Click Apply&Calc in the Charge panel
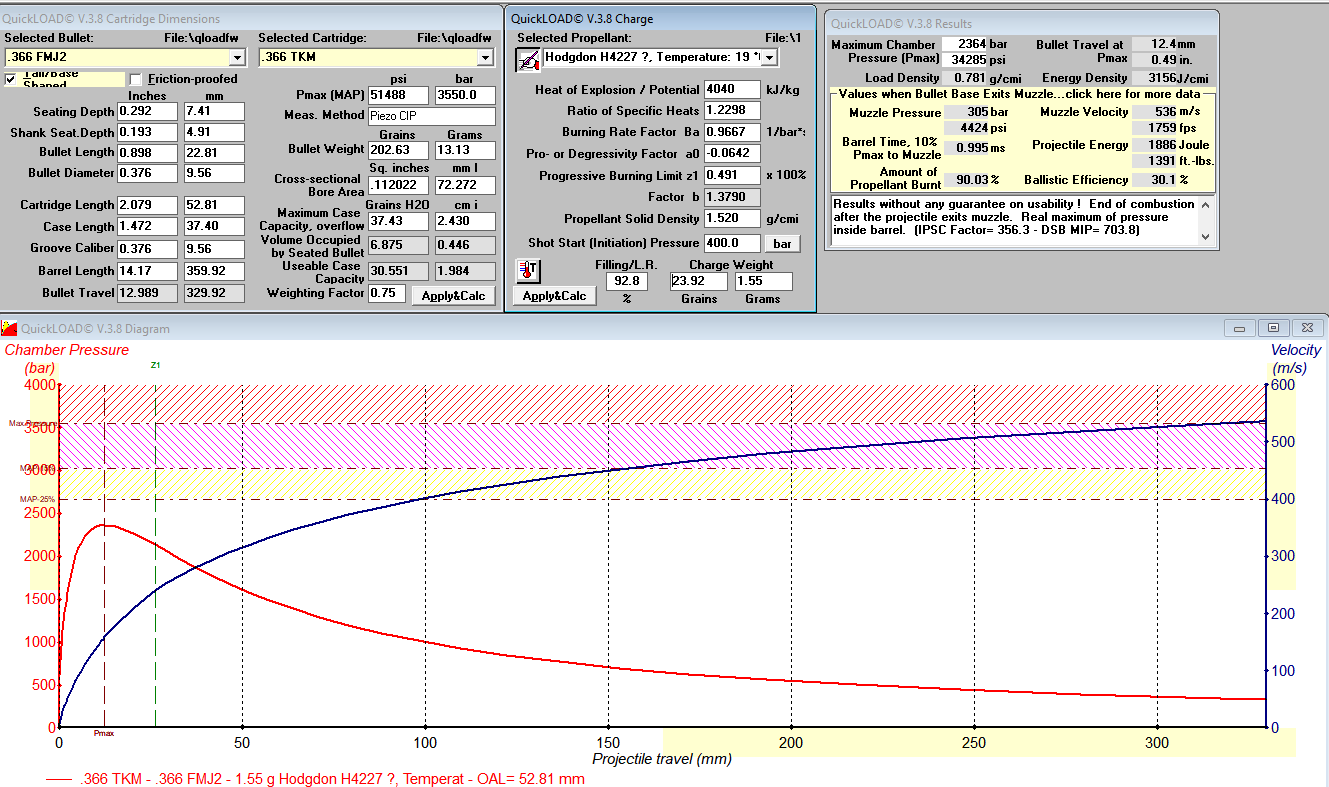The height and width of the screenshot is (787, 1329). click(554, 296)
